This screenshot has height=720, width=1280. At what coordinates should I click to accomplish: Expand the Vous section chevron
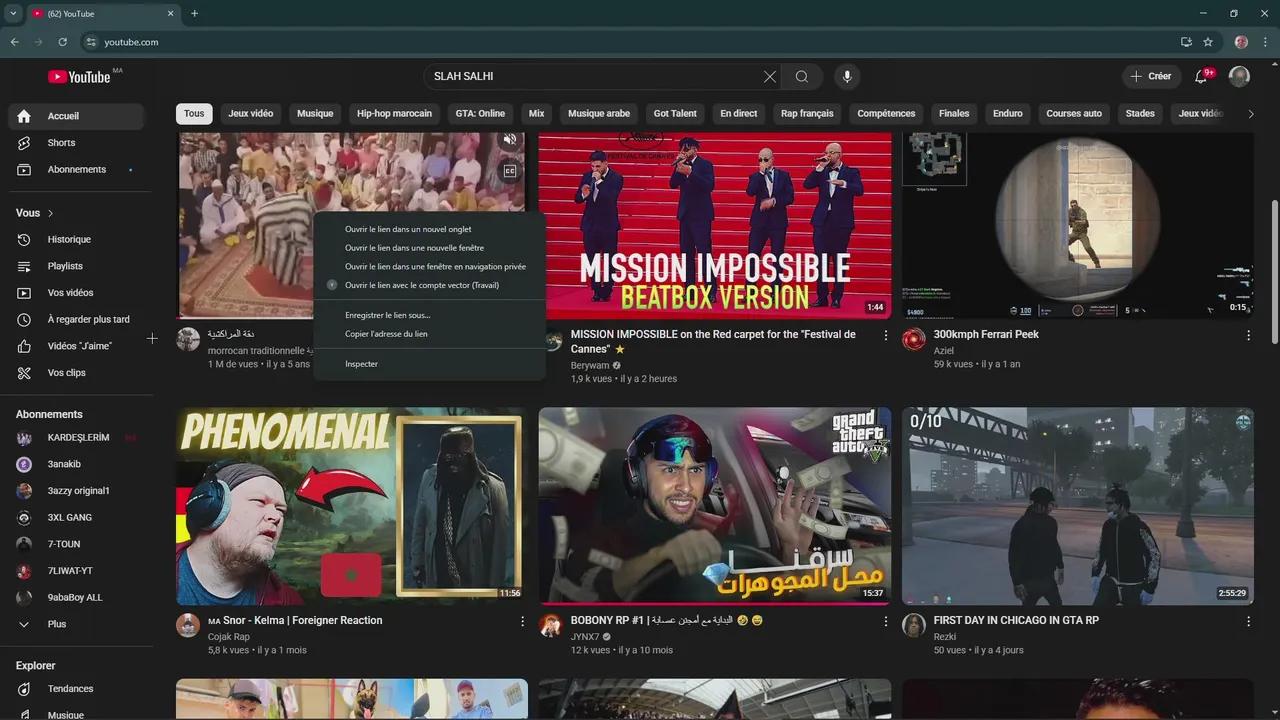point(51,213)
